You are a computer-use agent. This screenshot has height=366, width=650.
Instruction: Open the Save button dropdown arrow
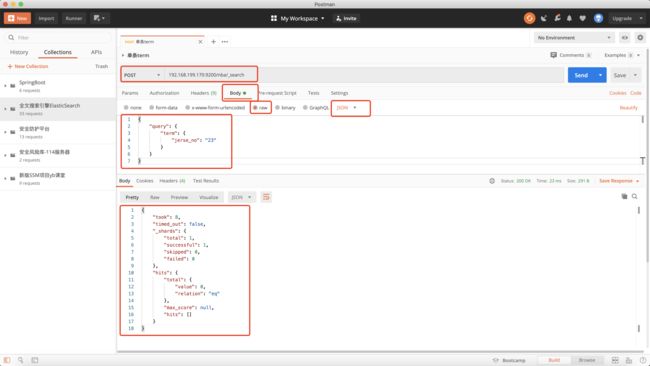click(635, 75)
